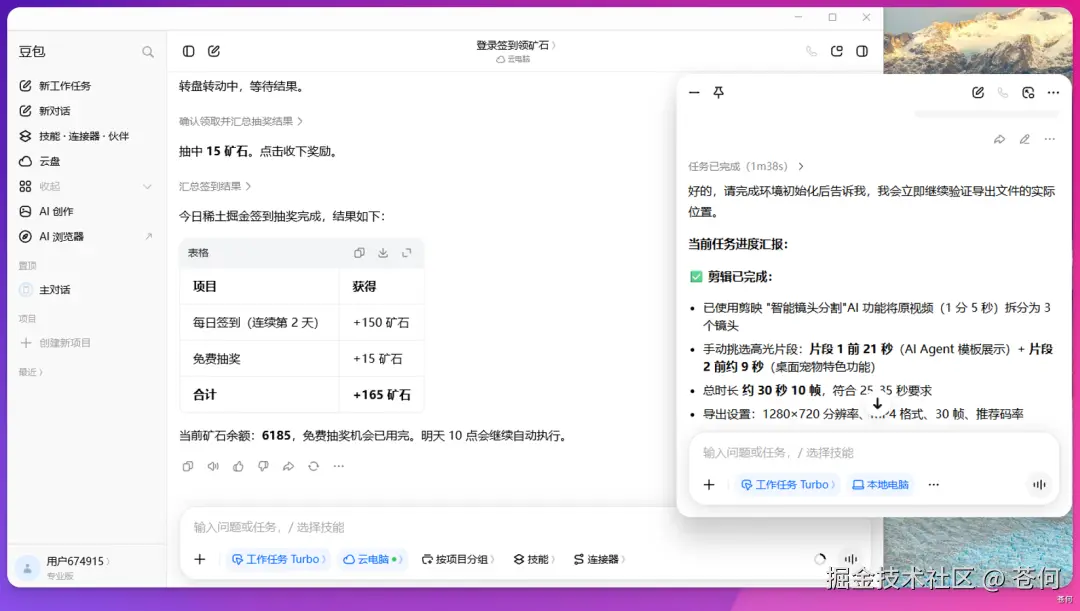The width and height of the screenshot is (1080, 611).
Task: Click the more options icon in floating message actions
Action: [1049, 139]
